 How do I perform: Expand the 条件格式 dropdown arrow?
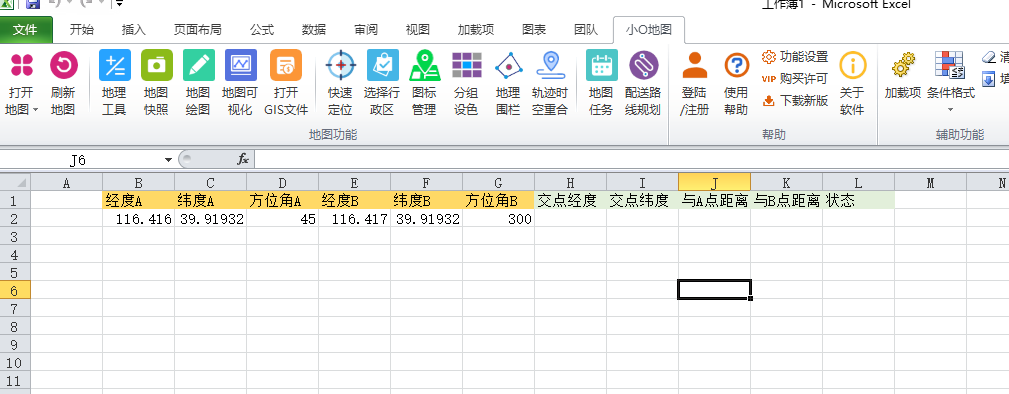pos(950,110)
